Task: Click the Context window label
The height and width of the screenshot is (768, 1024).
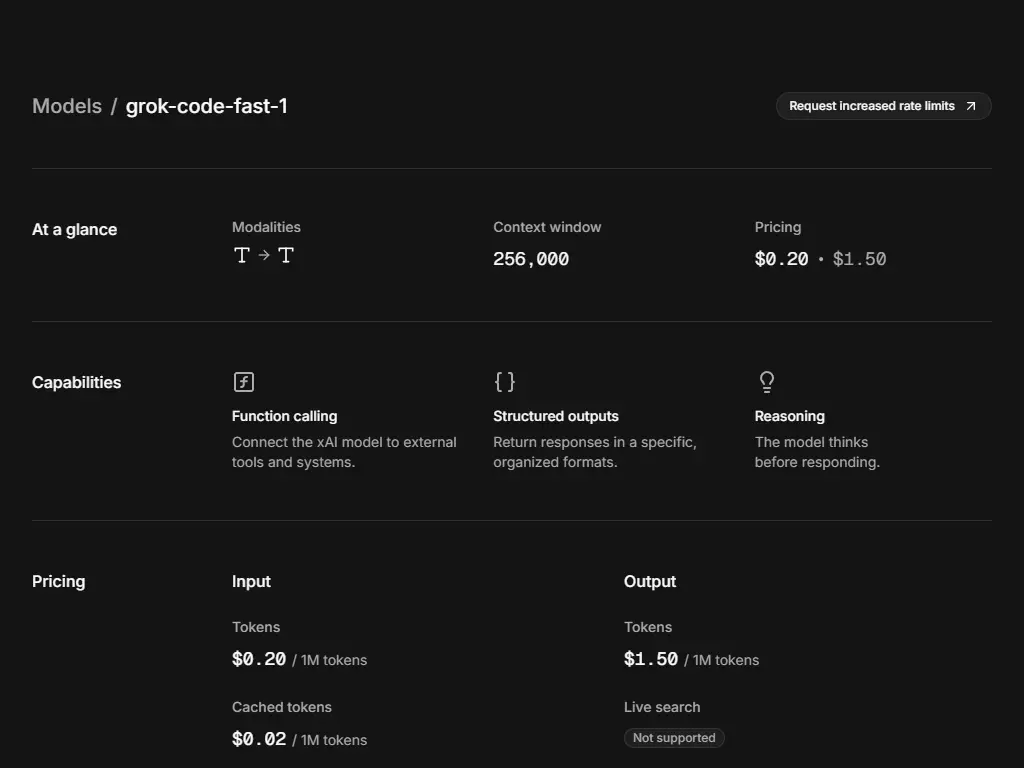Action: pyautogui.click(x=547, y=227)
